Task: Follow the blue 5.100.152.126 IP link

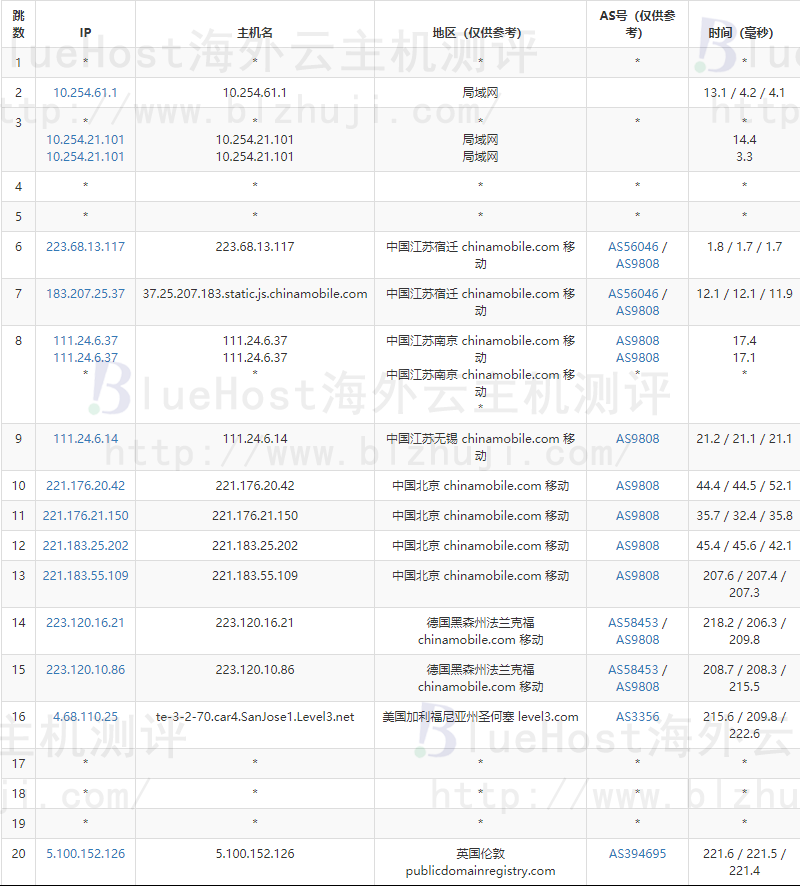Action: 85,854
